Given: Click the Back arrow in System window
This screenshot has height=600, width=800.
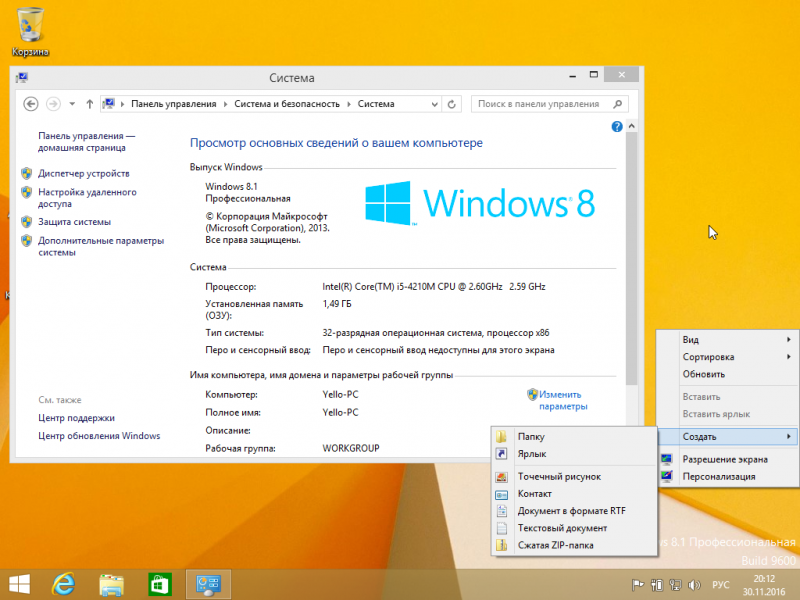Looking at the screenshot, I should pos(31,104).
